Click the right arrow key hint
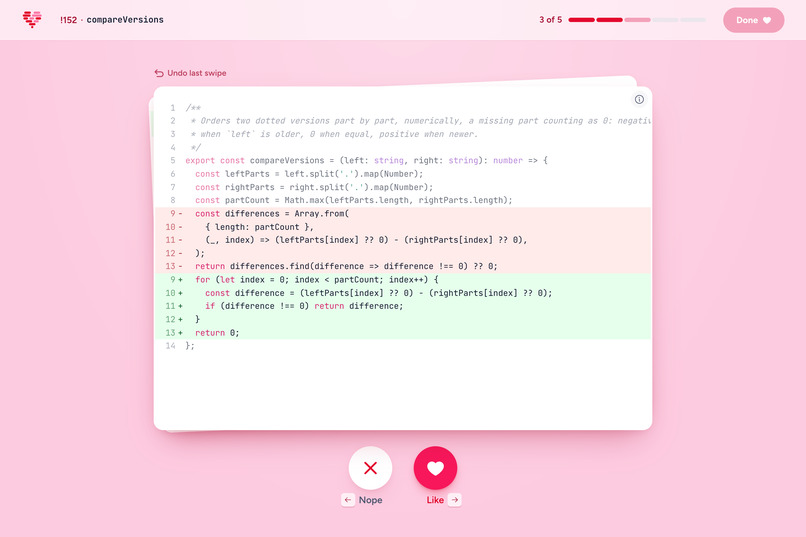 pos(454,499)
